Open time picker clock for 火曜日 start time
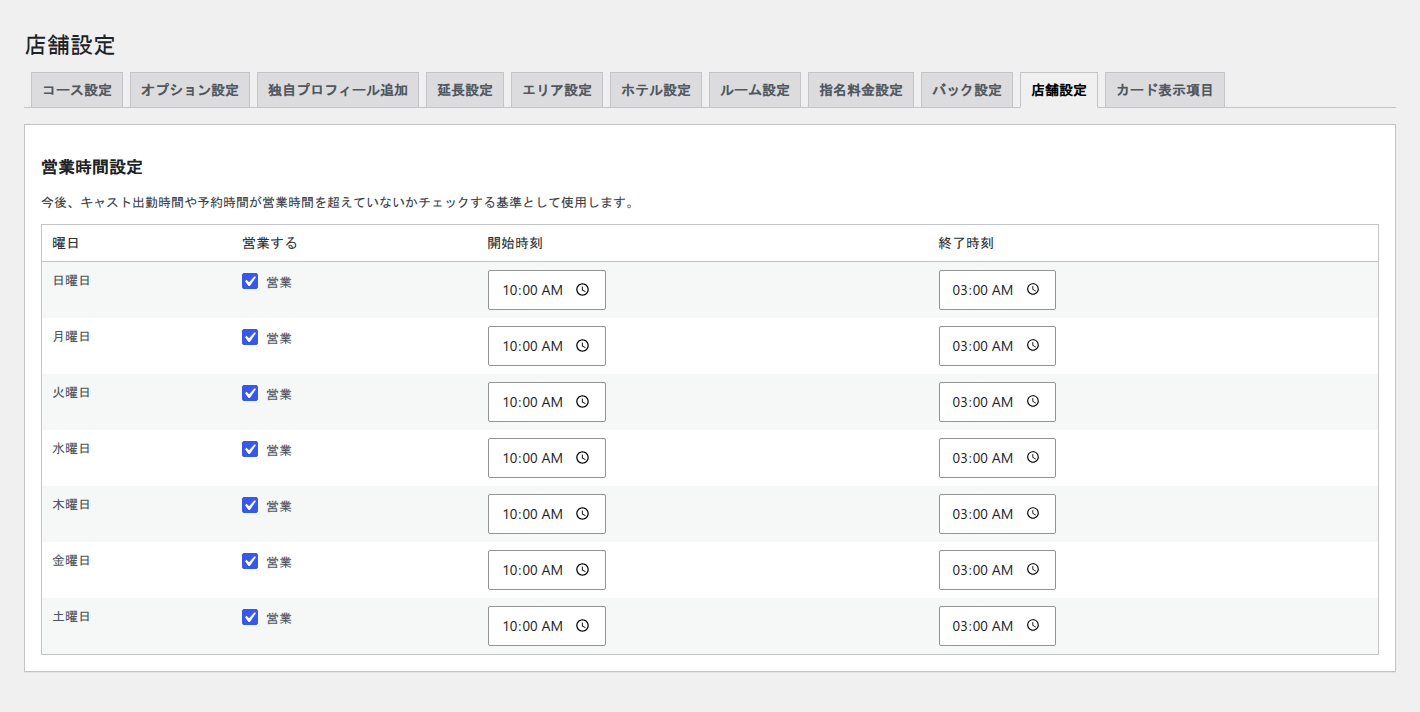Viewport: 1420px width, 712px height. (583, 402)
